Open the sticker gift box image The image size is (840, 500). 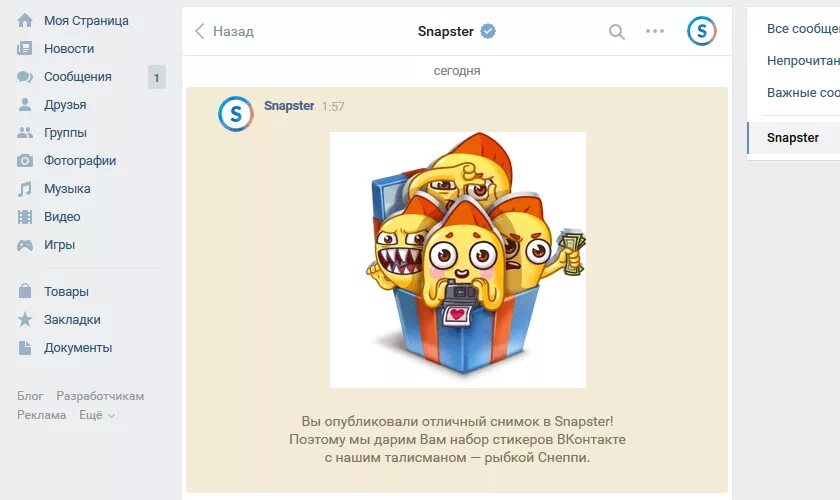[458, 260]
